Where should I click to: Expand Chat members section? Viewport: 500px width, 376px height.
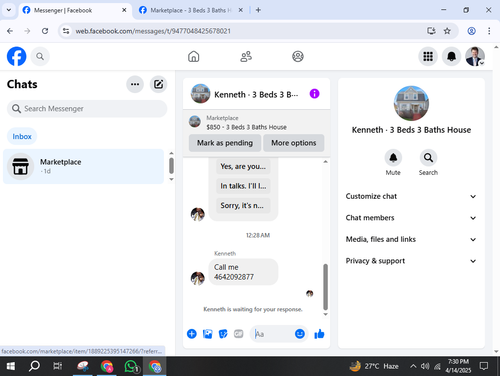[411, 218]
